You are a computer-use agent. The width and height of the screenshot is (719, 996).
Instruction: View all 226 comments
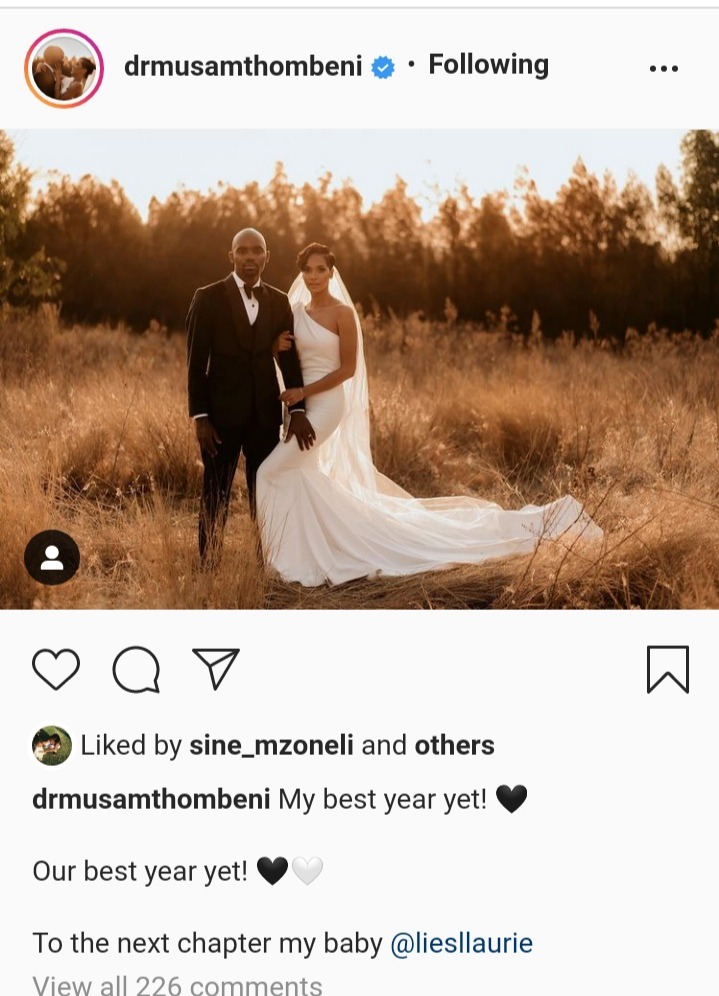[177, 985]
